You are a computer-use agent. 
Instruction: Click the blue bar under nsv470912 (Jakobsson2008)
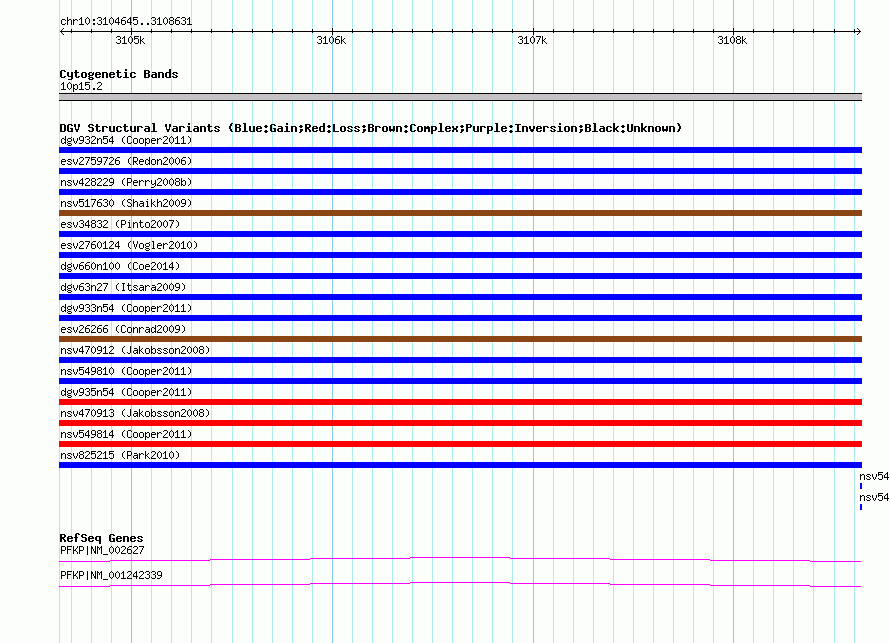(460, 360)
